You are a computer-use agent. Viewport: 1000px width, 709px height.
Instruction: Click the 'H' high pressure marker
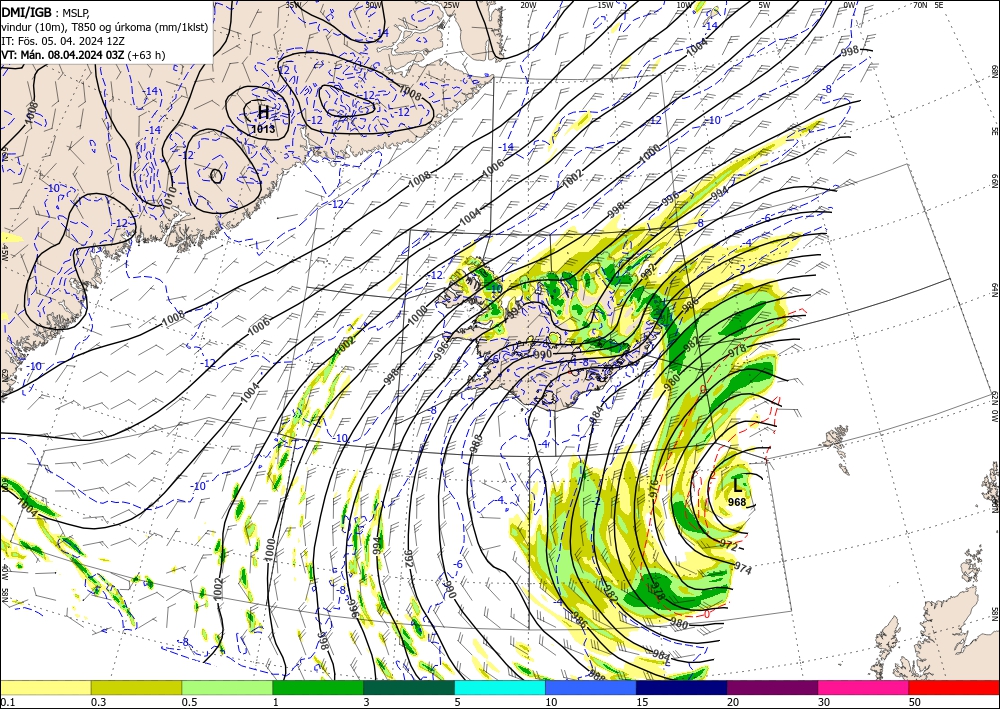[263, 113]
